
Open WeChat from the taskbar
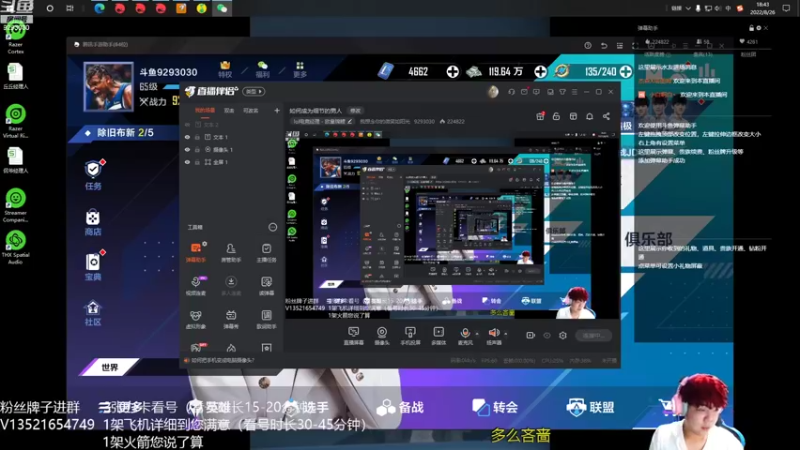click(x=222, y=8)
